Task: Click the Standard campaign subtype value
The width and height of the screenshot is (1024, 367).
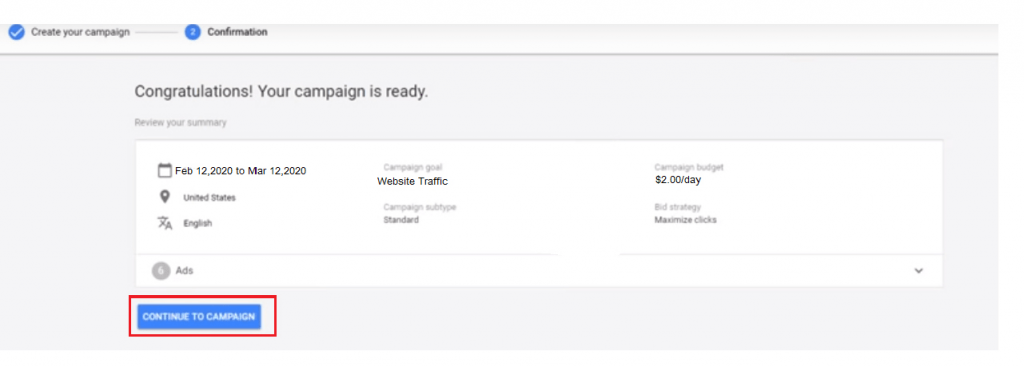Action: click(401, 220)
